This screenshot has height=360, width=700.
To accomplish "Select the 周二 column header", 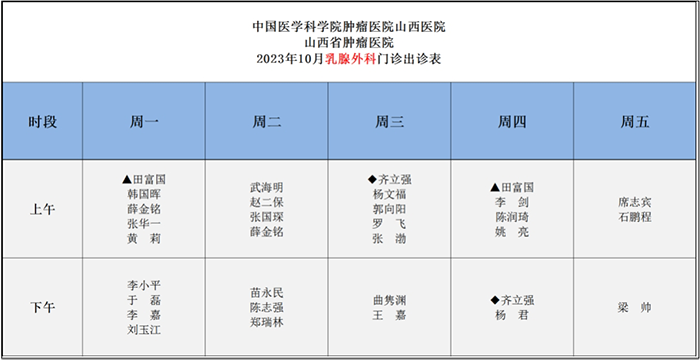I will [x=267, y=122].
